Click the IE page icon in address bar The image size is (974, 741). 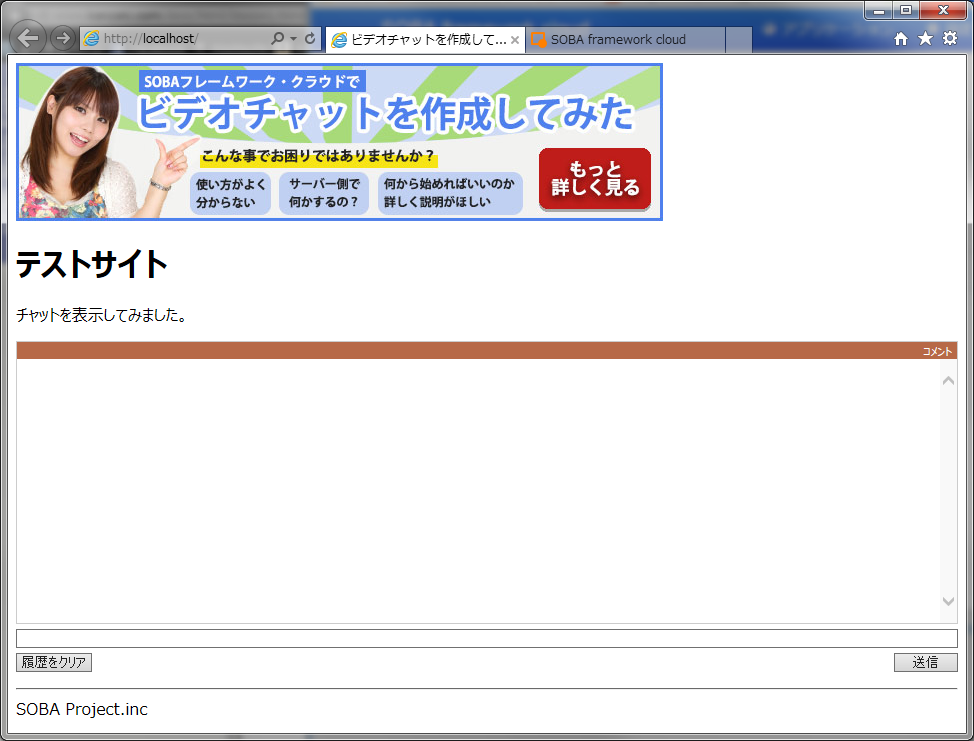(x=91, y=39)
